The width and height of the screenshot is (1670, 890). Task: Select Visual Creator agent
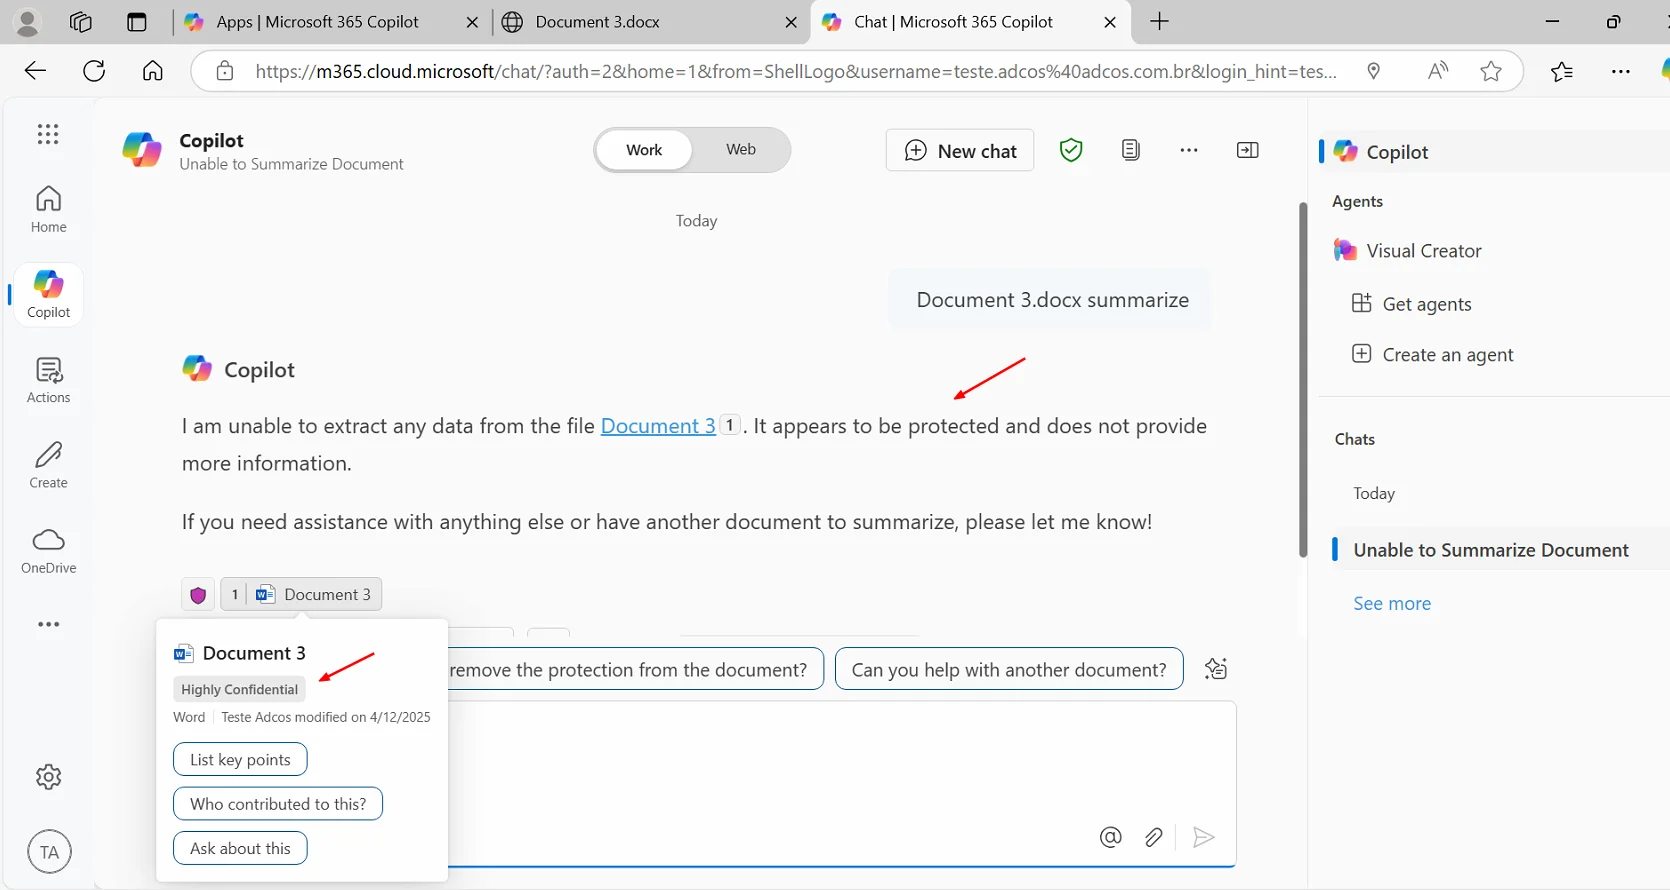coord(1424,251)
